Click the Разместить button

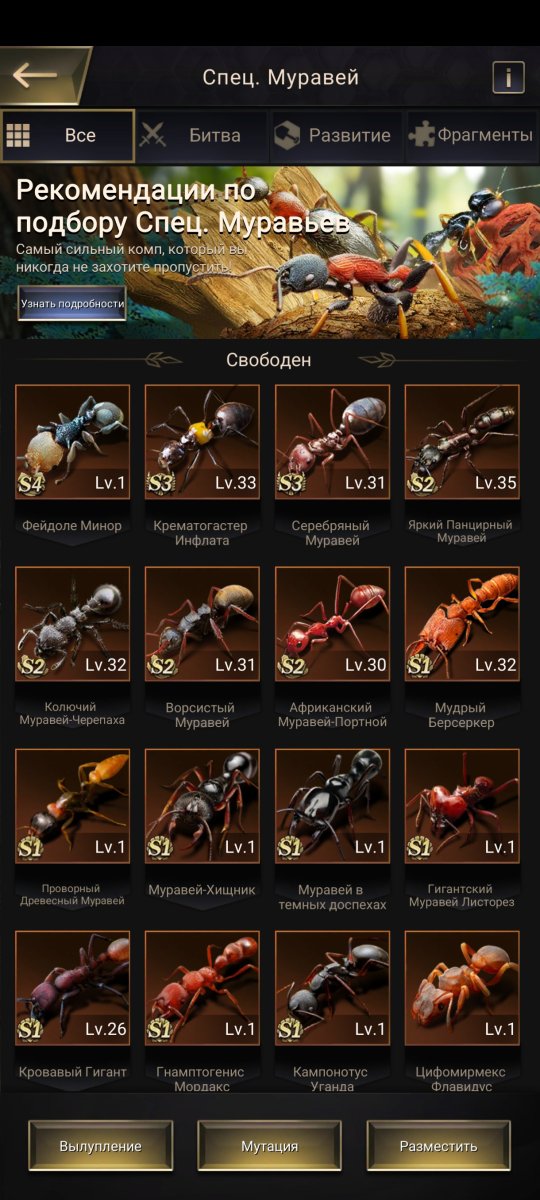point(438,1146)
